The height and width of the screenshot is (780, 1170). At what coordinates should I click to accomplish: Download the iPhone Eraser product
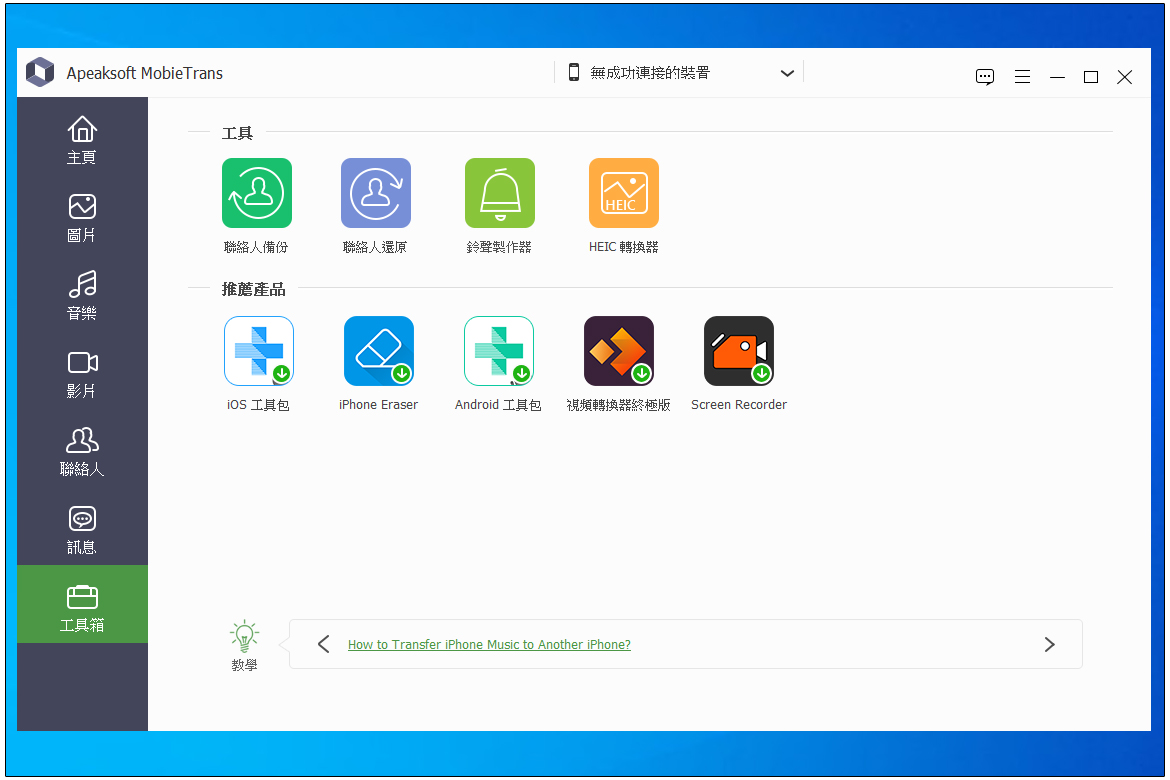pos(378,351)
